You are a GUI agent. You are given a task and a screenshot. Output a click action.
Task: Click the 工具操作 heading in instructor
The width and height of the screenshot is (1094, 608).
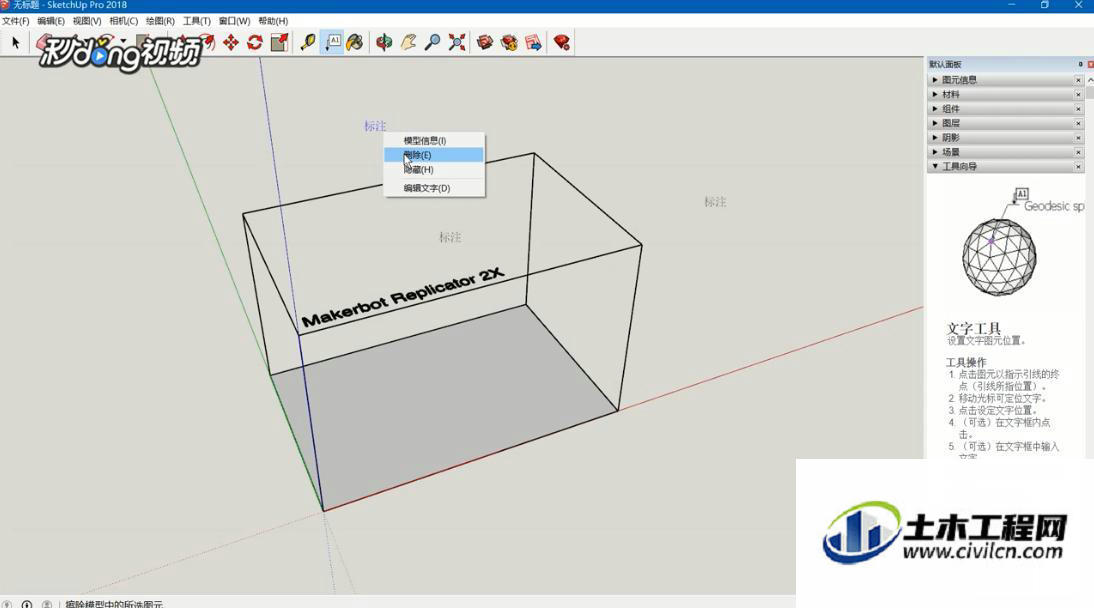point(966,362)
